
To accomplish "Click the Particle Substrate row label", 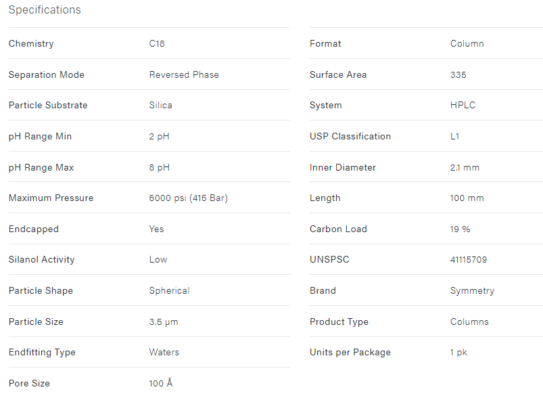I will pyautogui.click(x=48, y=105).
